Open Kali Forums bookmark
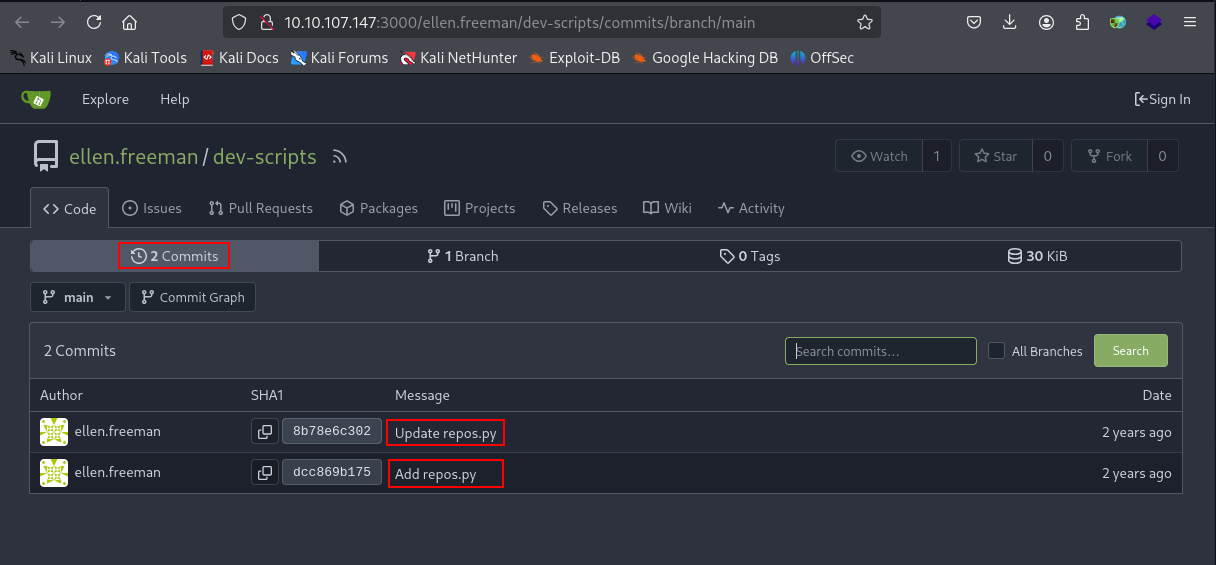The height and width of the screenshot is (565, 1216). (x=339, y=58)
